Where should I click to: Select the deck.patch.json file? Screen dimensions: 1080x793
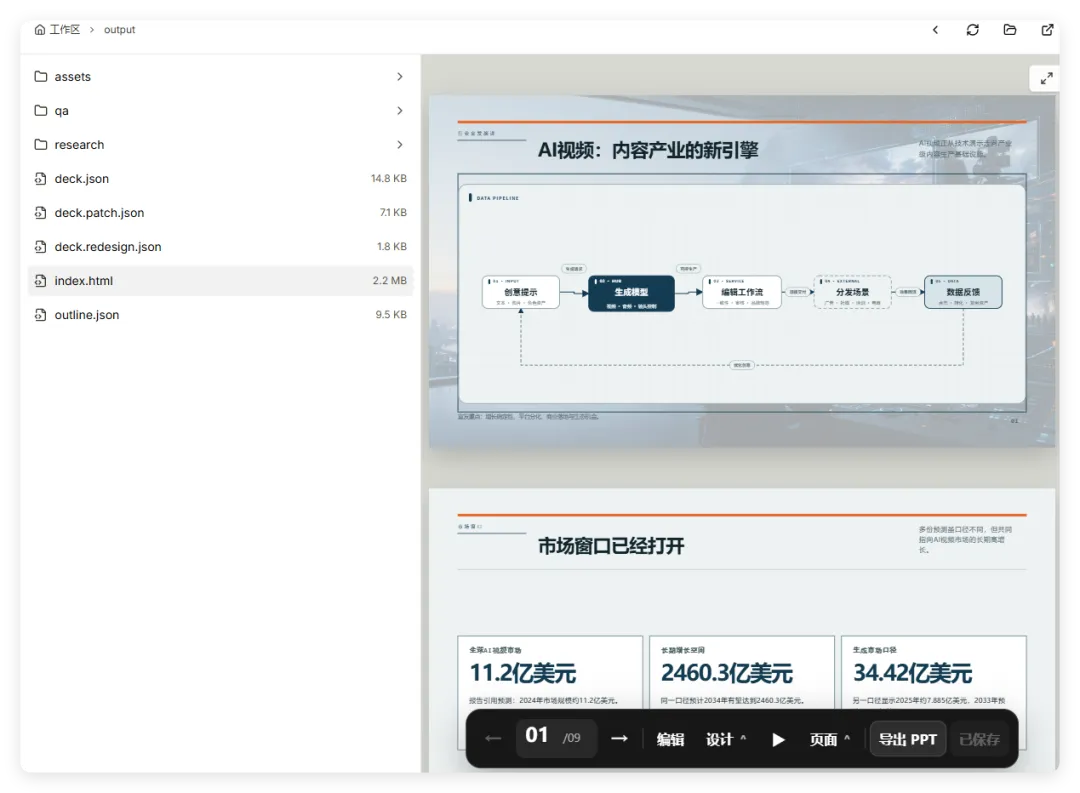[x=220, y=212]
